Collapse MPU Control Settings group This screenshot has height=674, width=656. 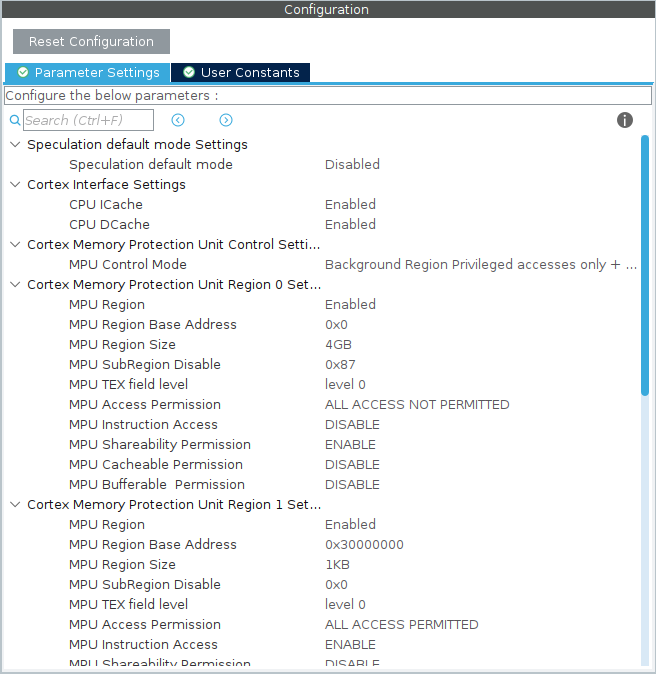[x=15, y=244]
